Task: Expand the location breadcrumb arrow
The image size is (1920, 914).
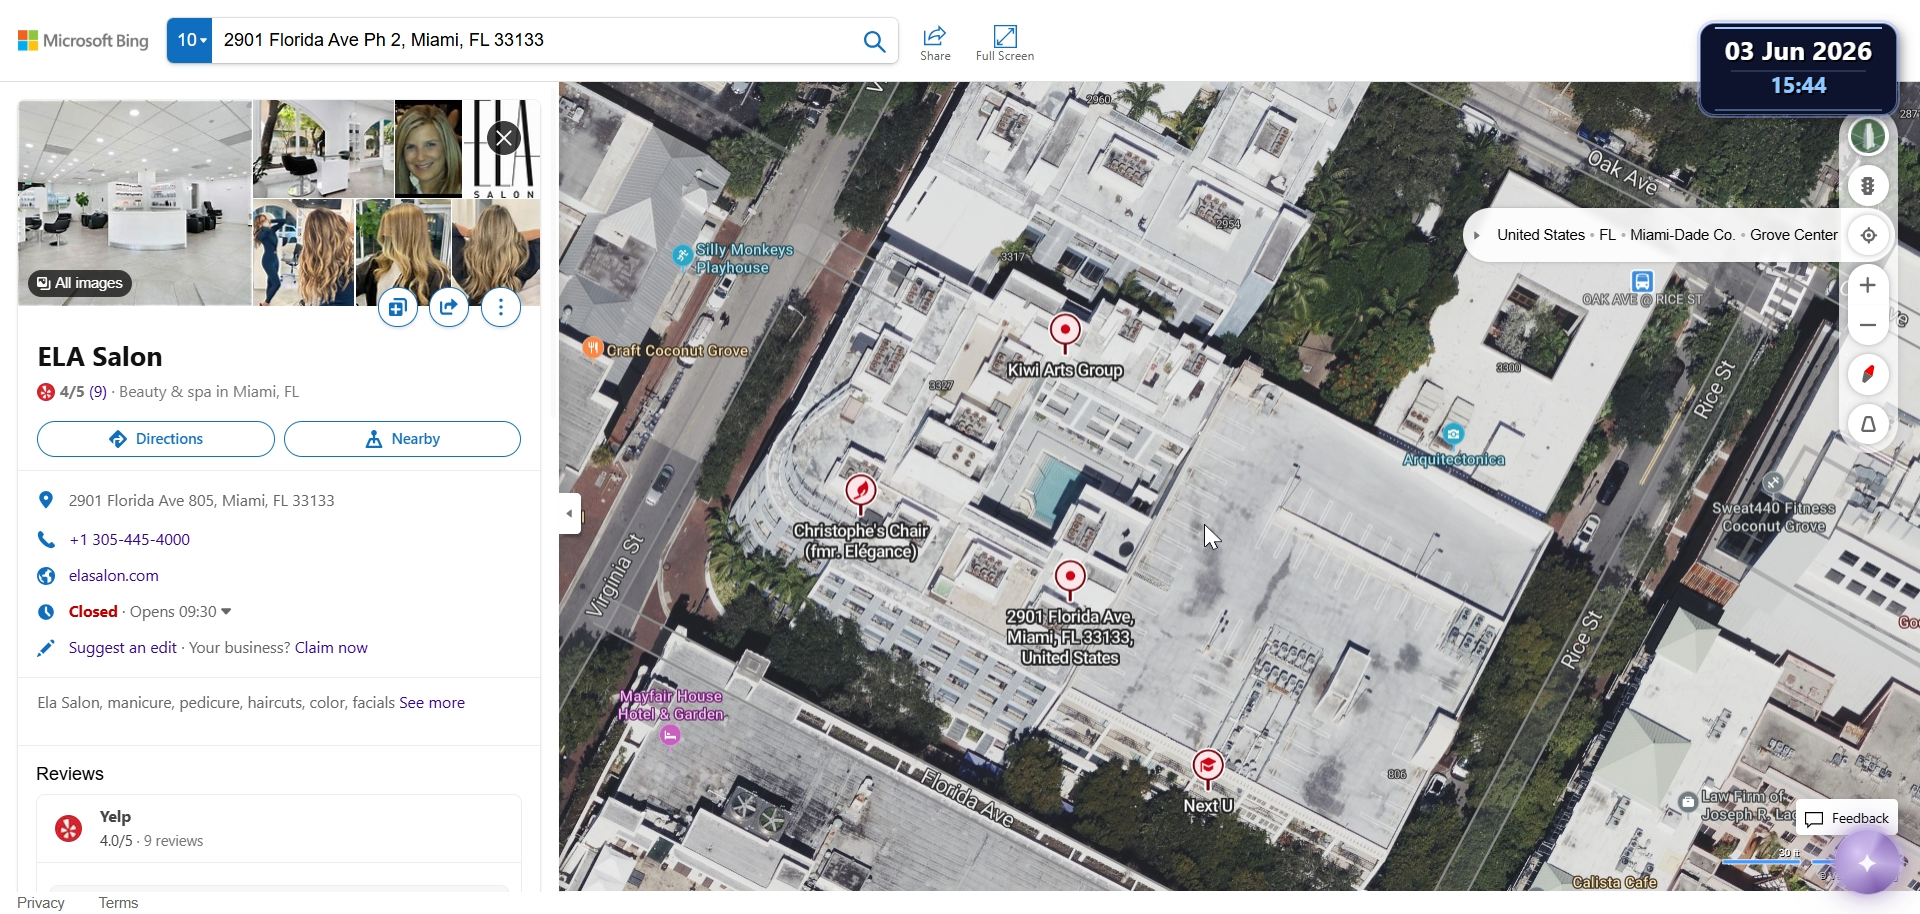Action: point(1477,236)
